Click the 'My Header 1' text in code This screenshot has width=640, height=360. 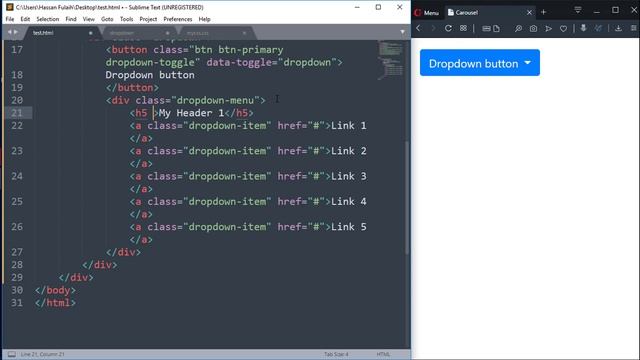pyautogui.click(x=191, y=113)
